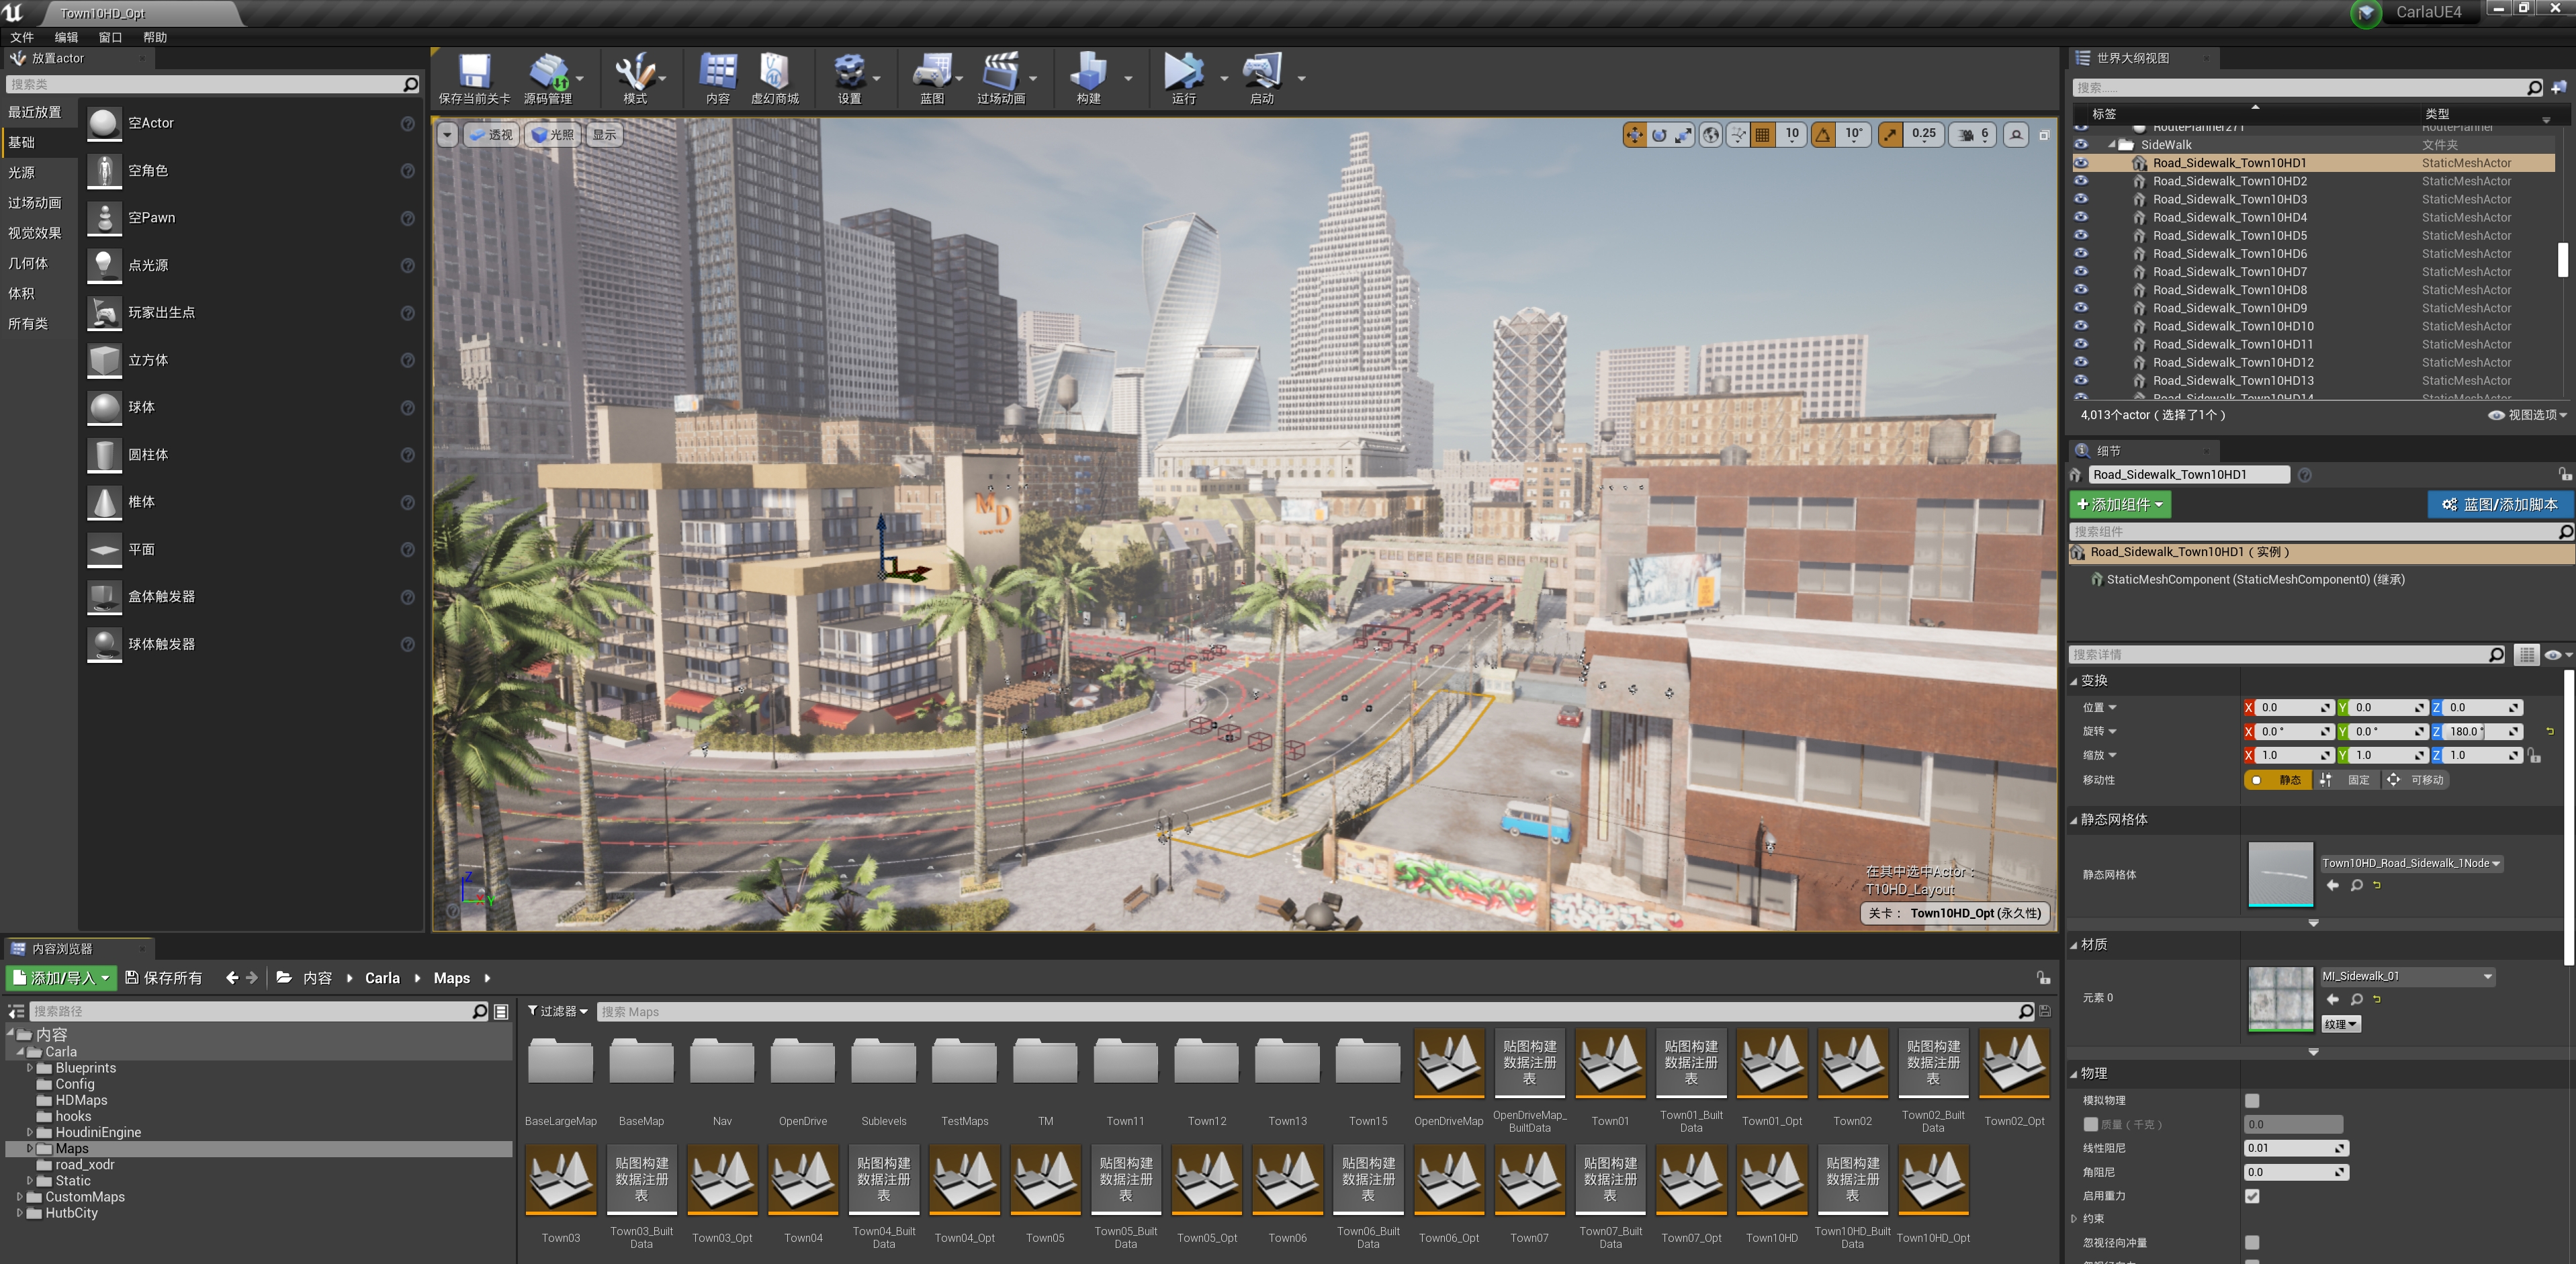Click the Save All (保存所有) button

(163, 978)
